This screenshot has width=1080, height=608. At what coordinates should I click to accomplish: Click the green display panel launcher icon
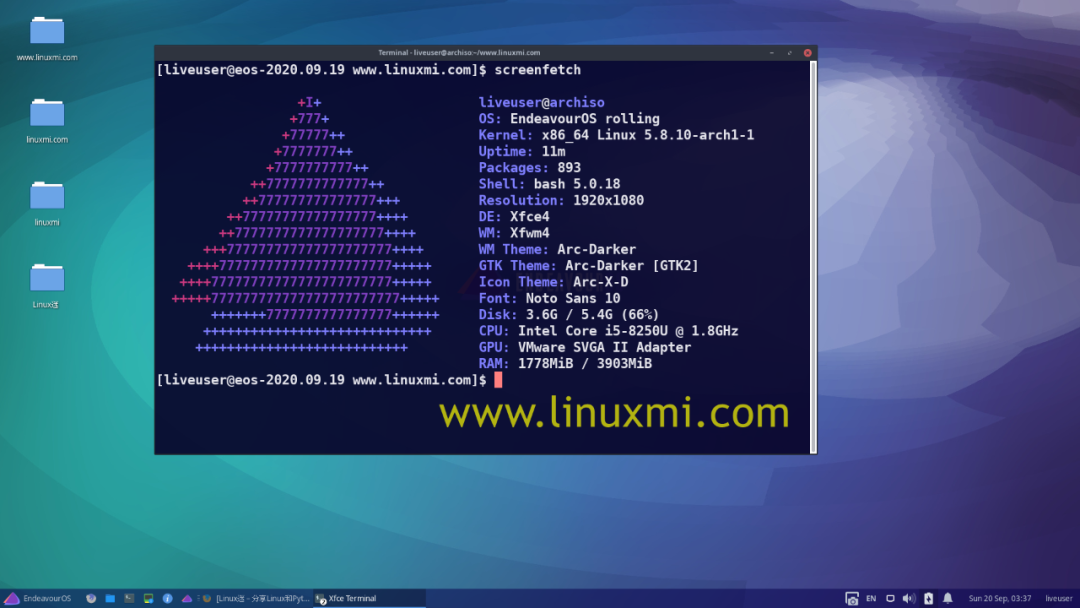click(148, 598)
